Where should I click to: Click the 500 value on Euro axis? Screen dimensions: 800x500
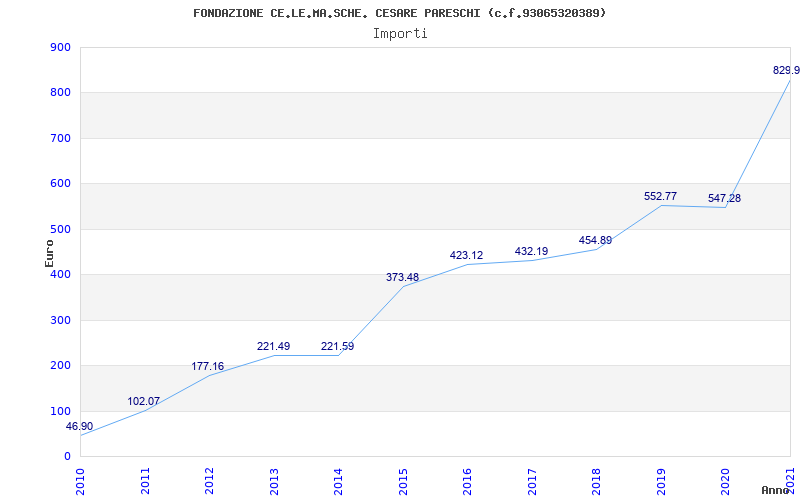(60, 229)
